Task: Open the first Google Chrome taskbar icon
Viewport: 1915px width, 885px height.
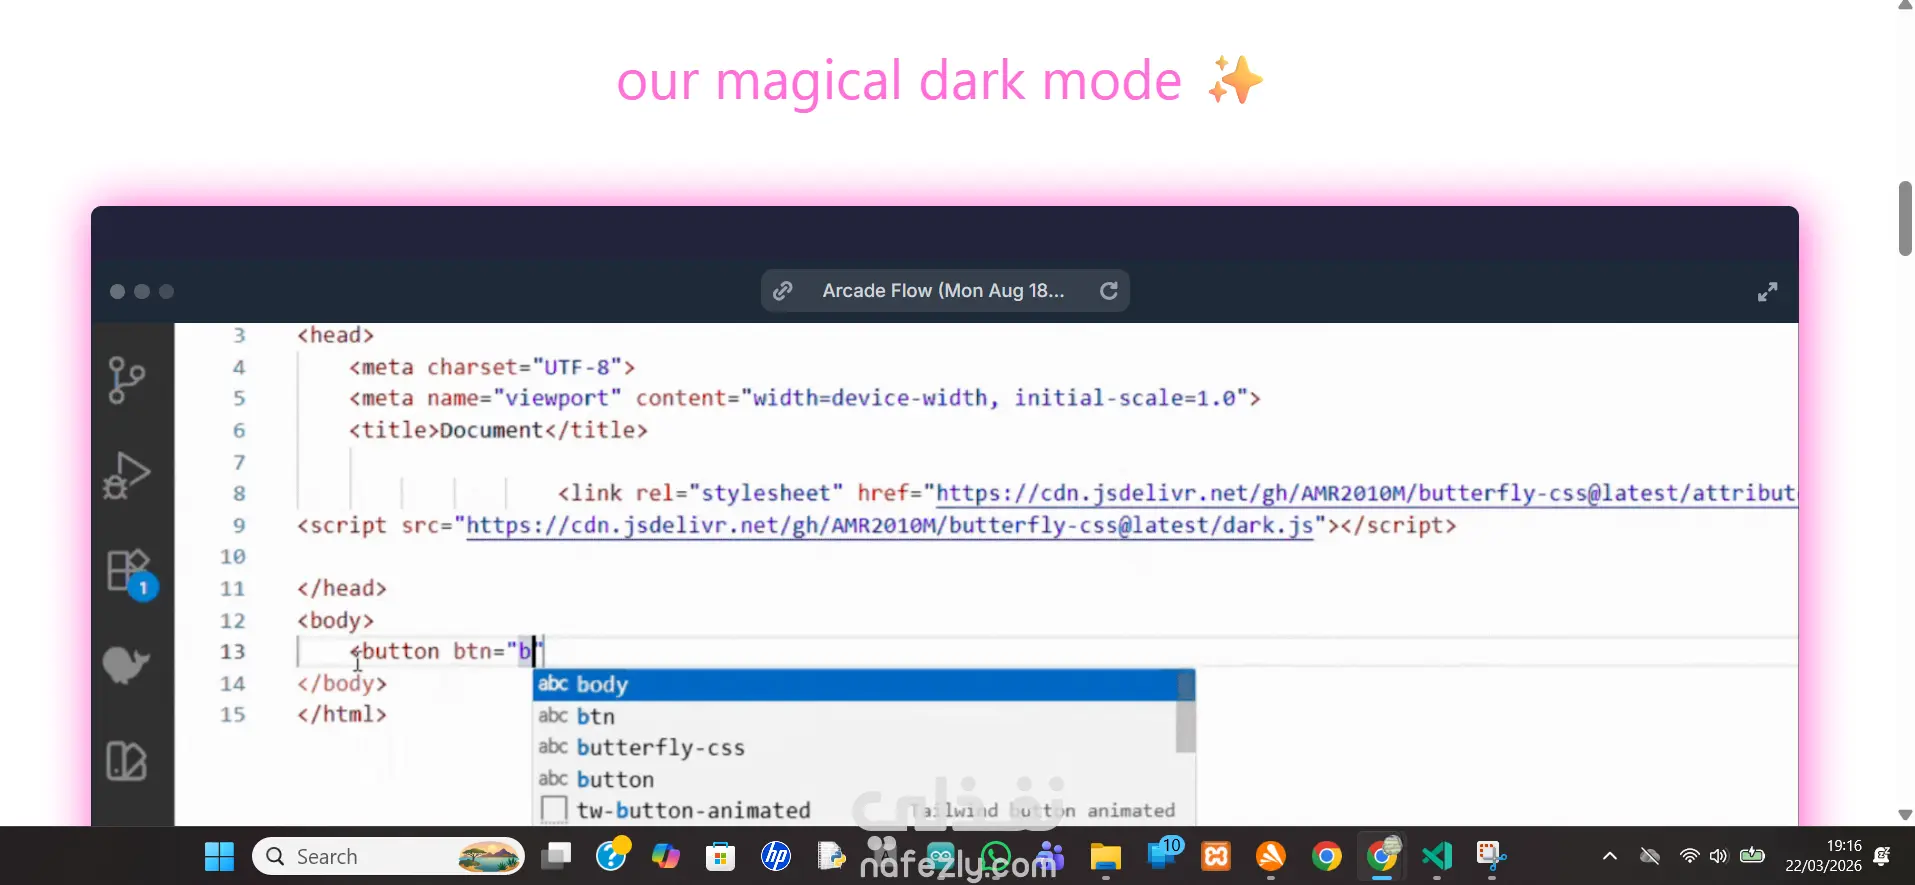Action: (1327, 857)
